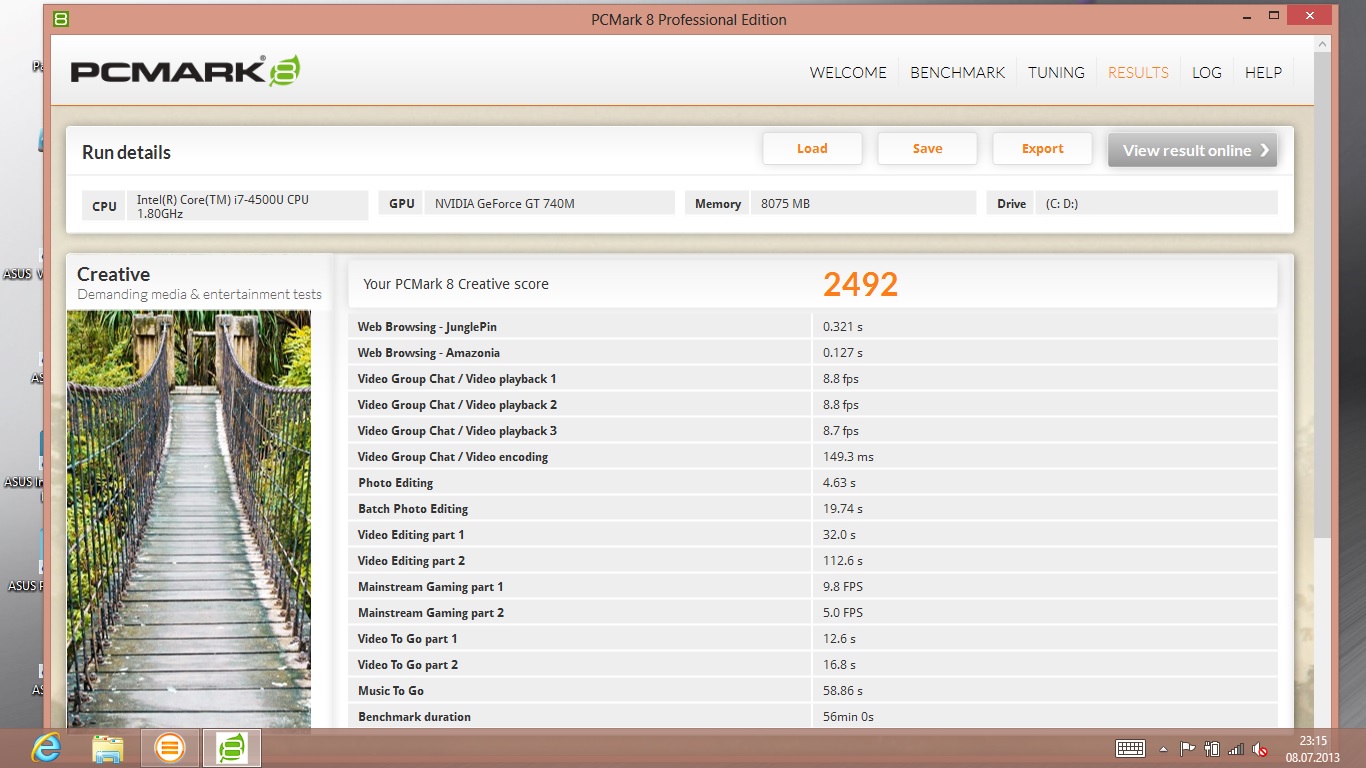
Task: Select Video Group Chat / Video playback 2
Action: (x=812, y=405)
